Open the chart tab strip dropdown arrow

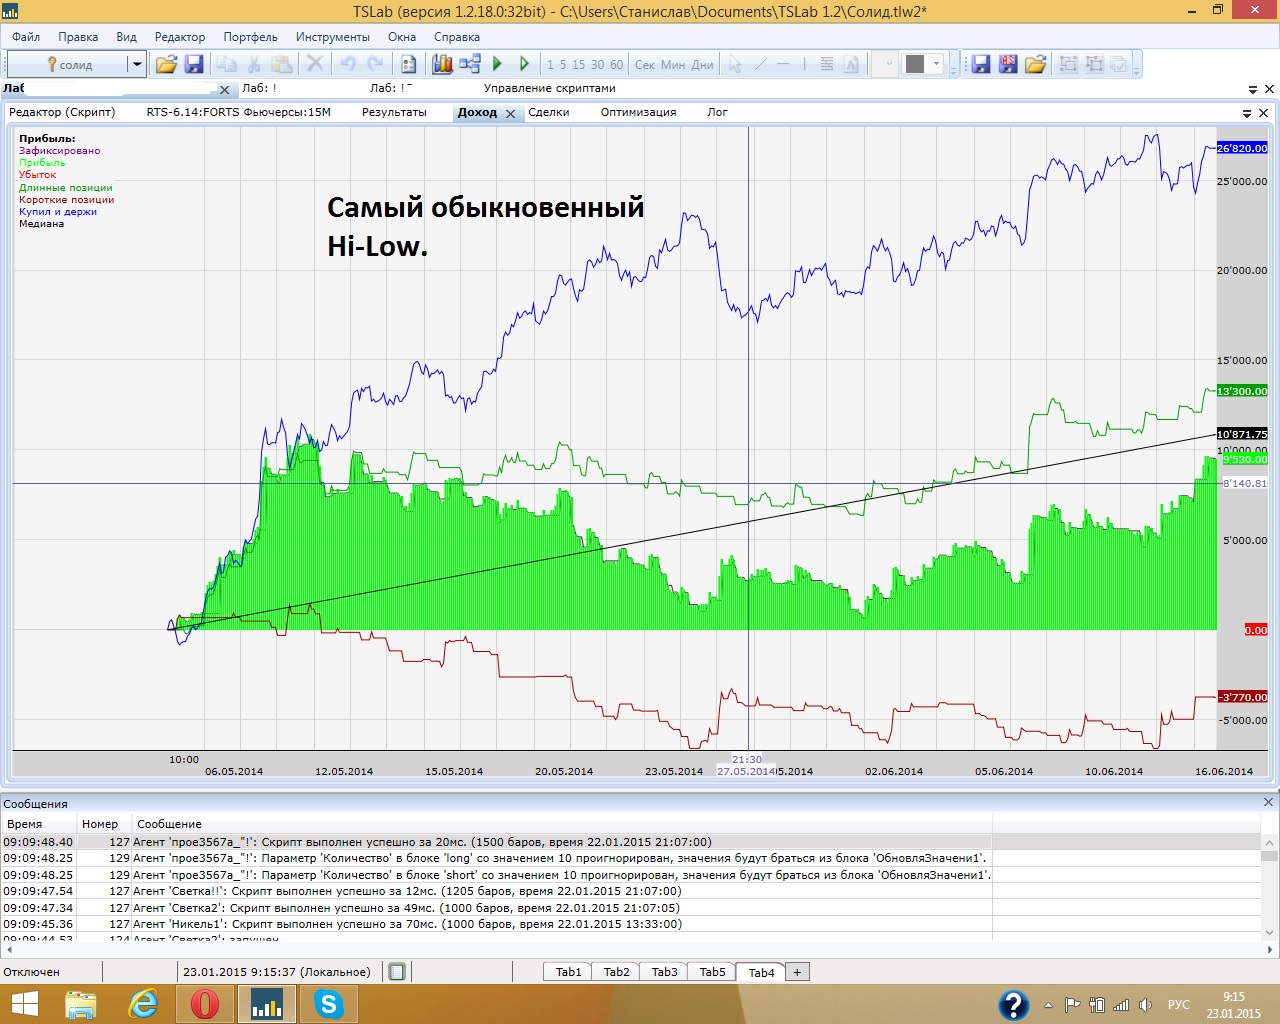tap(1247, 113)
